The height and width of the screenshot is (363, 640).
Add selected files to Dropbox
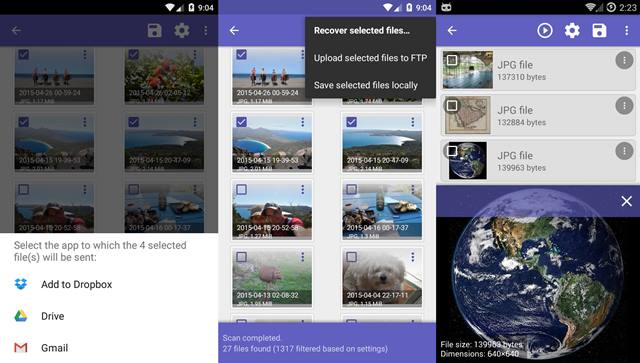click(x=76, y=284)
